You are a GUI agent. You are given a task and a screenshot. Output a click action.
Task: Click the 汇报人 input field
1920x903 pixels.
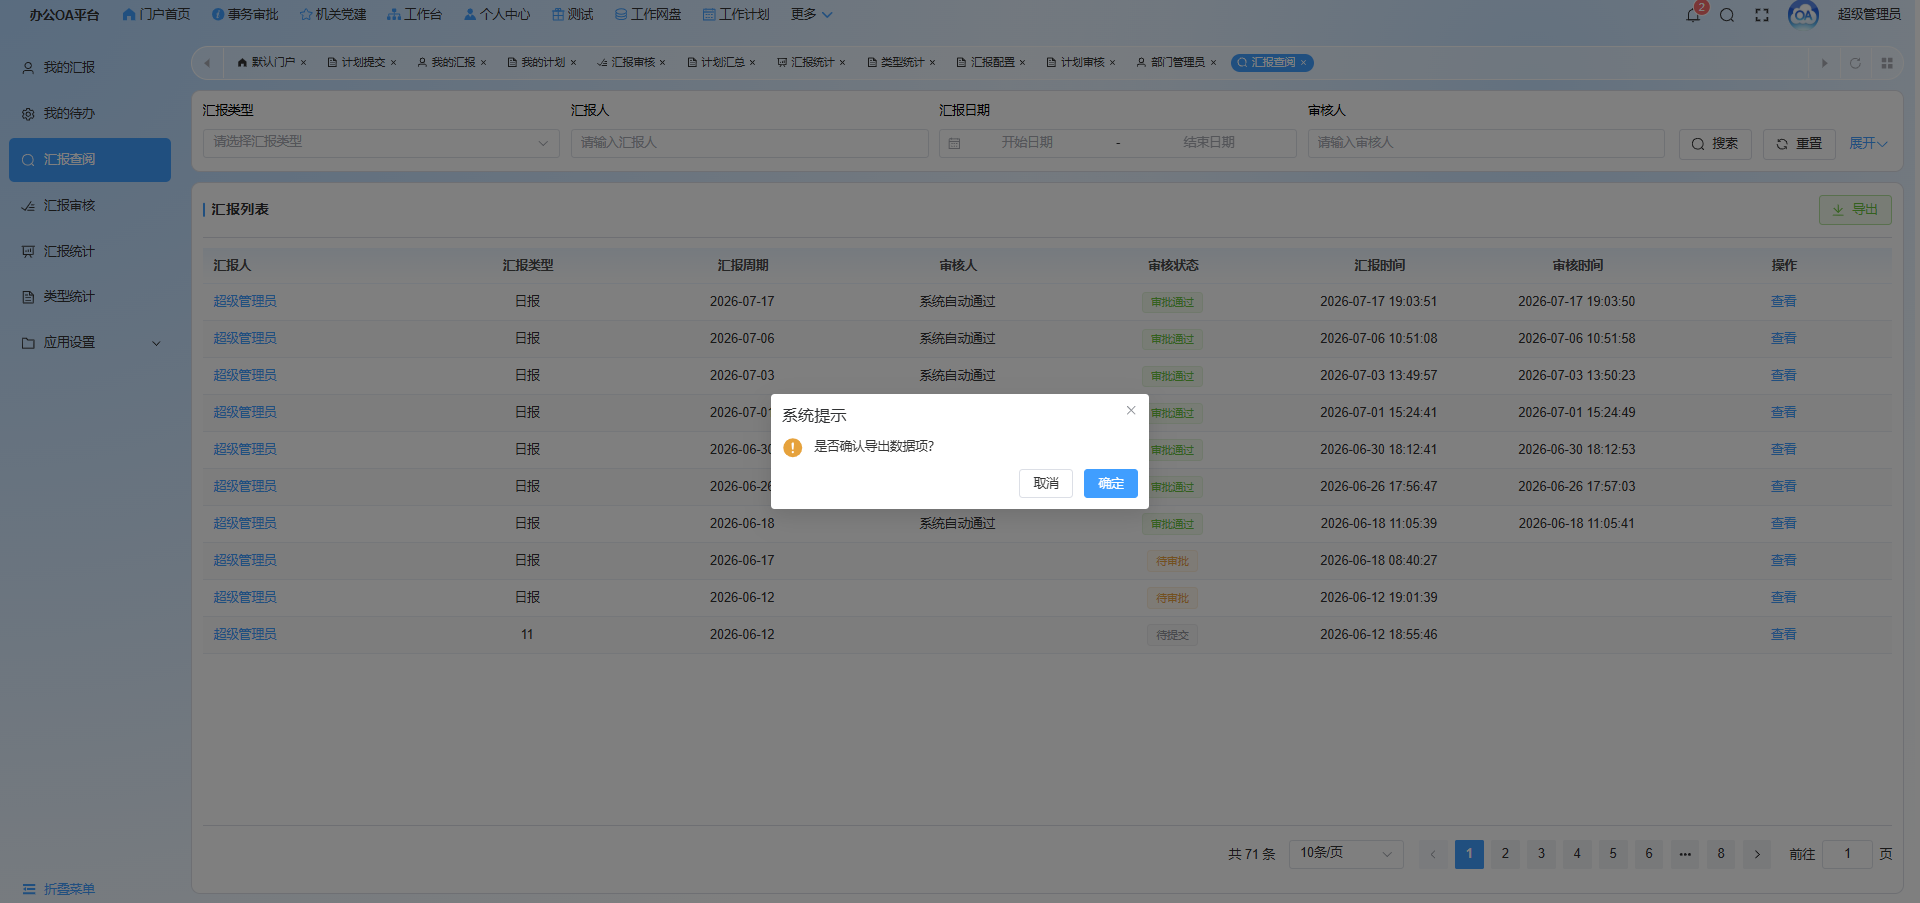point(750,143)
